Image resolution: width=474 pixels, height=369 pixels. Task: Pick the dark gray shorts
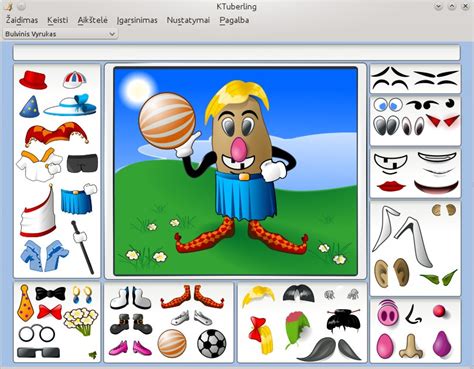point(82,163)
